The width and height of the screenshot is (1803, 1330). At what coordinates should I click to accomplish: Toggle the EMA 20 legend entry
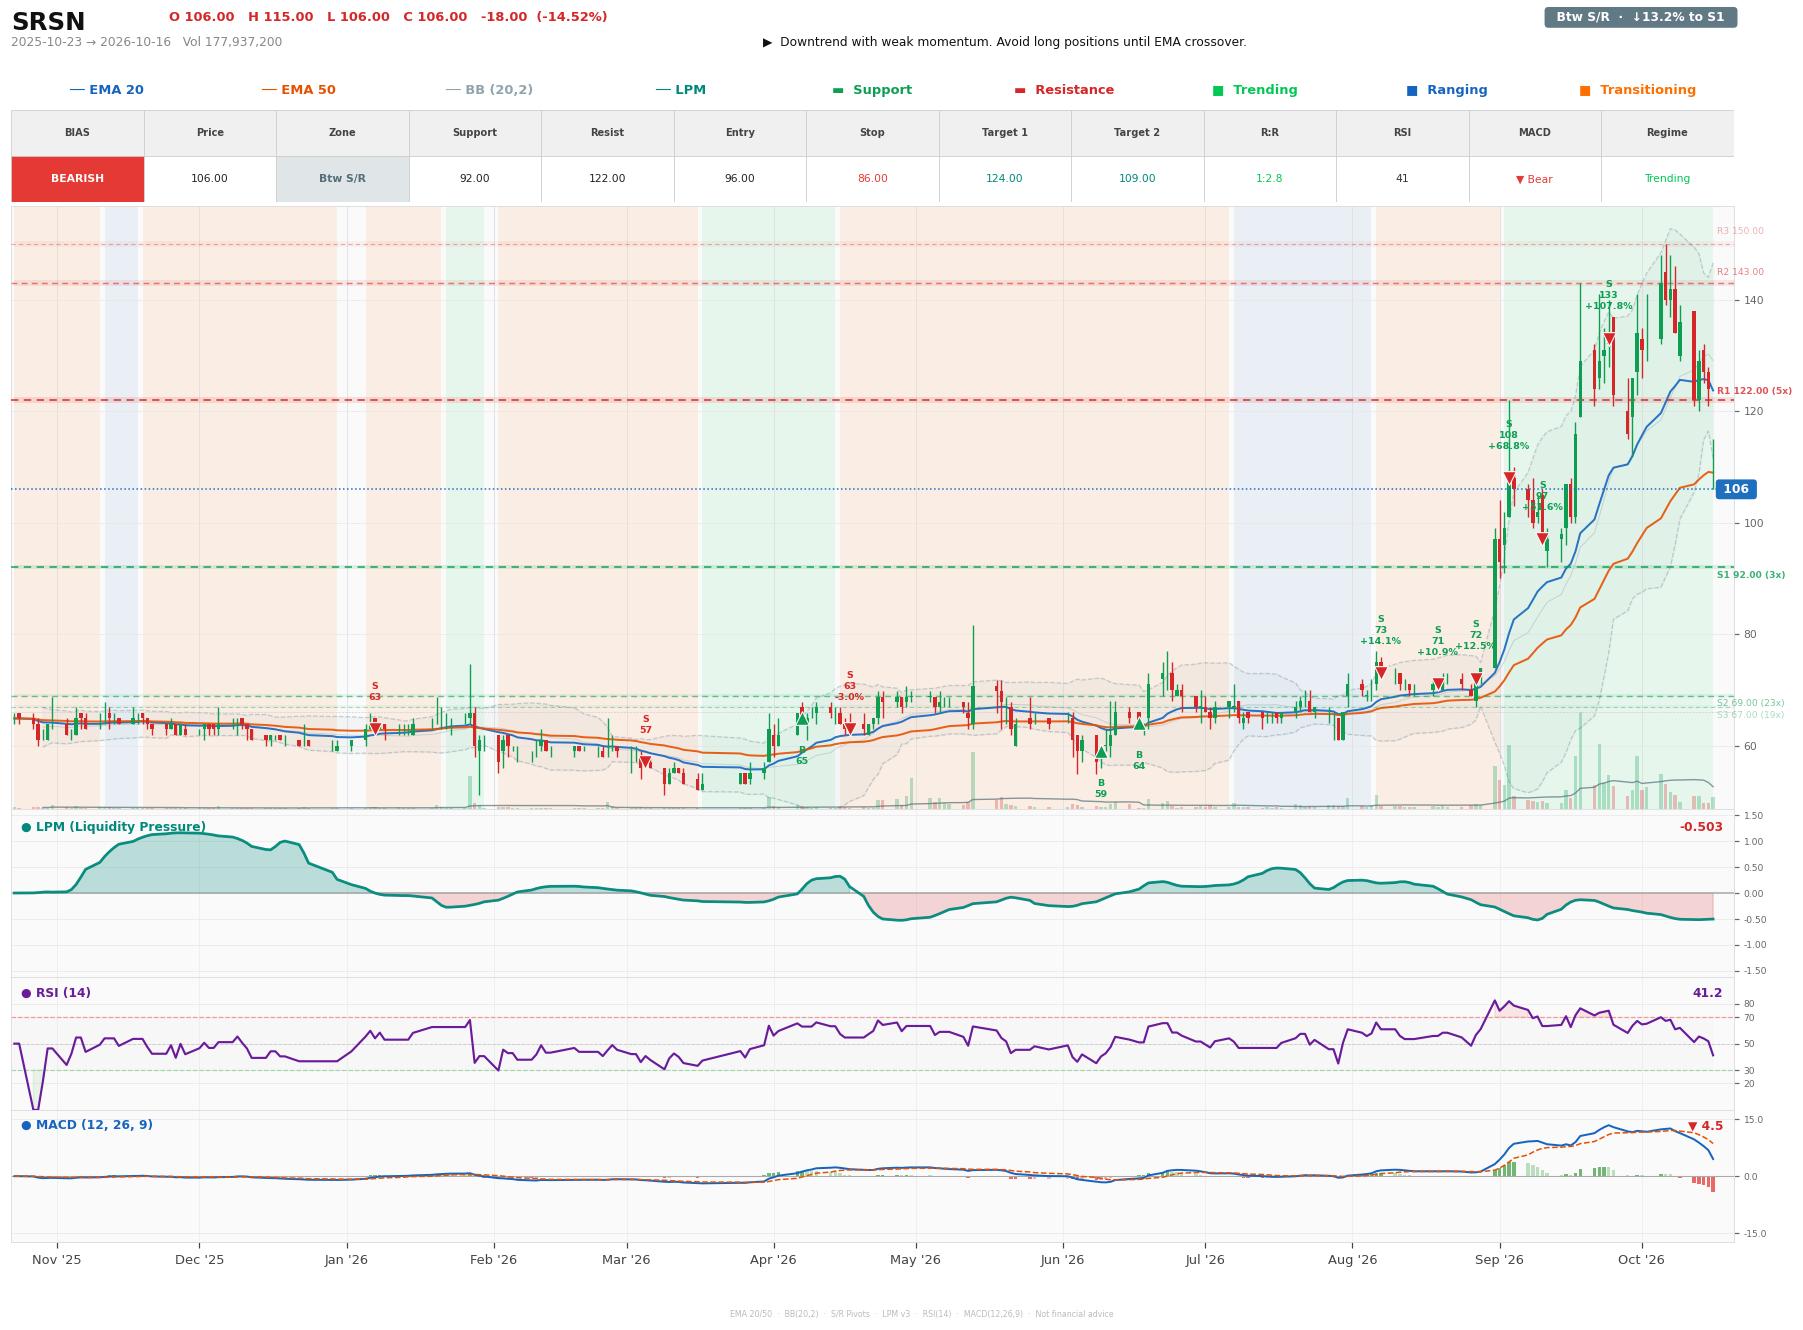coord(106,90)
